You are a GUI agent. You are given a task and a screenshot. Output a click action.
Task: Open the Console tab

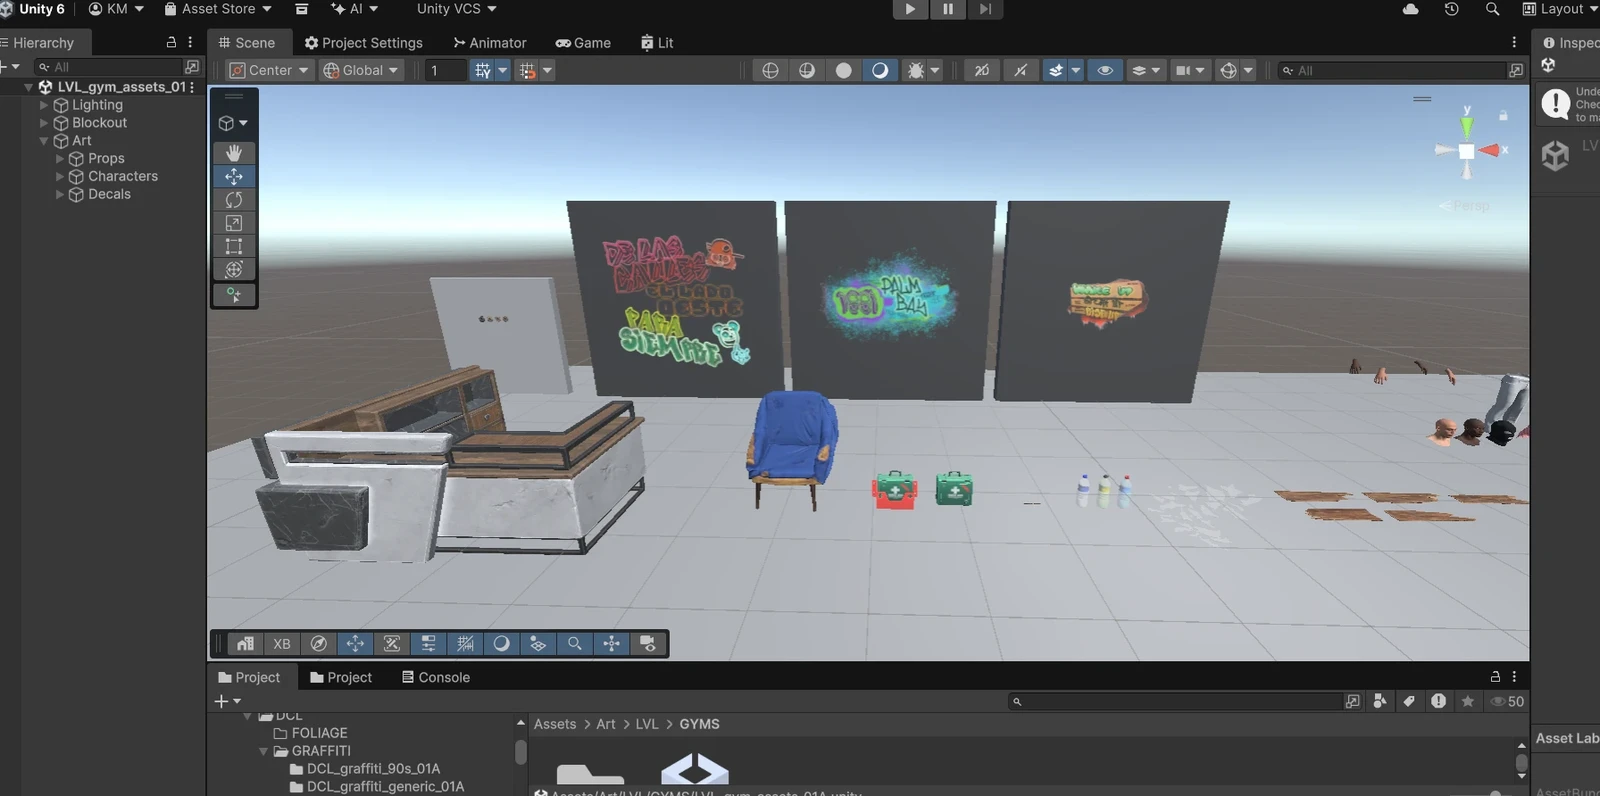tap(436, 677)
